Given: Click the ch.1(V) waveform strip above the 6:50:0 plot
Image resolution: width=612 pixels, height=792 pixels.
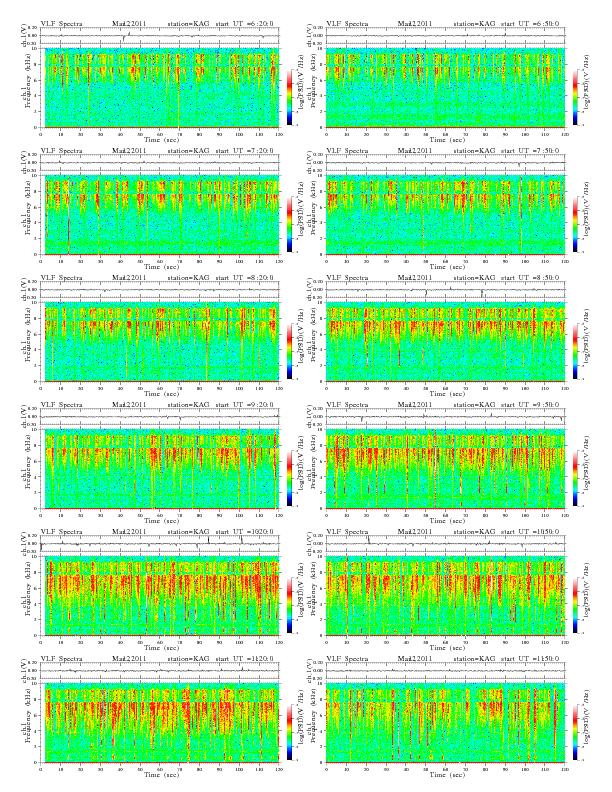Looking at the screenshot, I should coord(445,36).
